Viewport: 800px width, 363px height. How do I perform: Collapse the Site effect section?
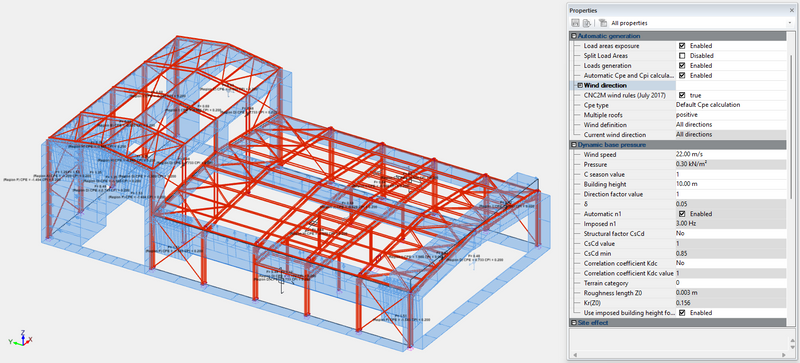tap(574, 323)
